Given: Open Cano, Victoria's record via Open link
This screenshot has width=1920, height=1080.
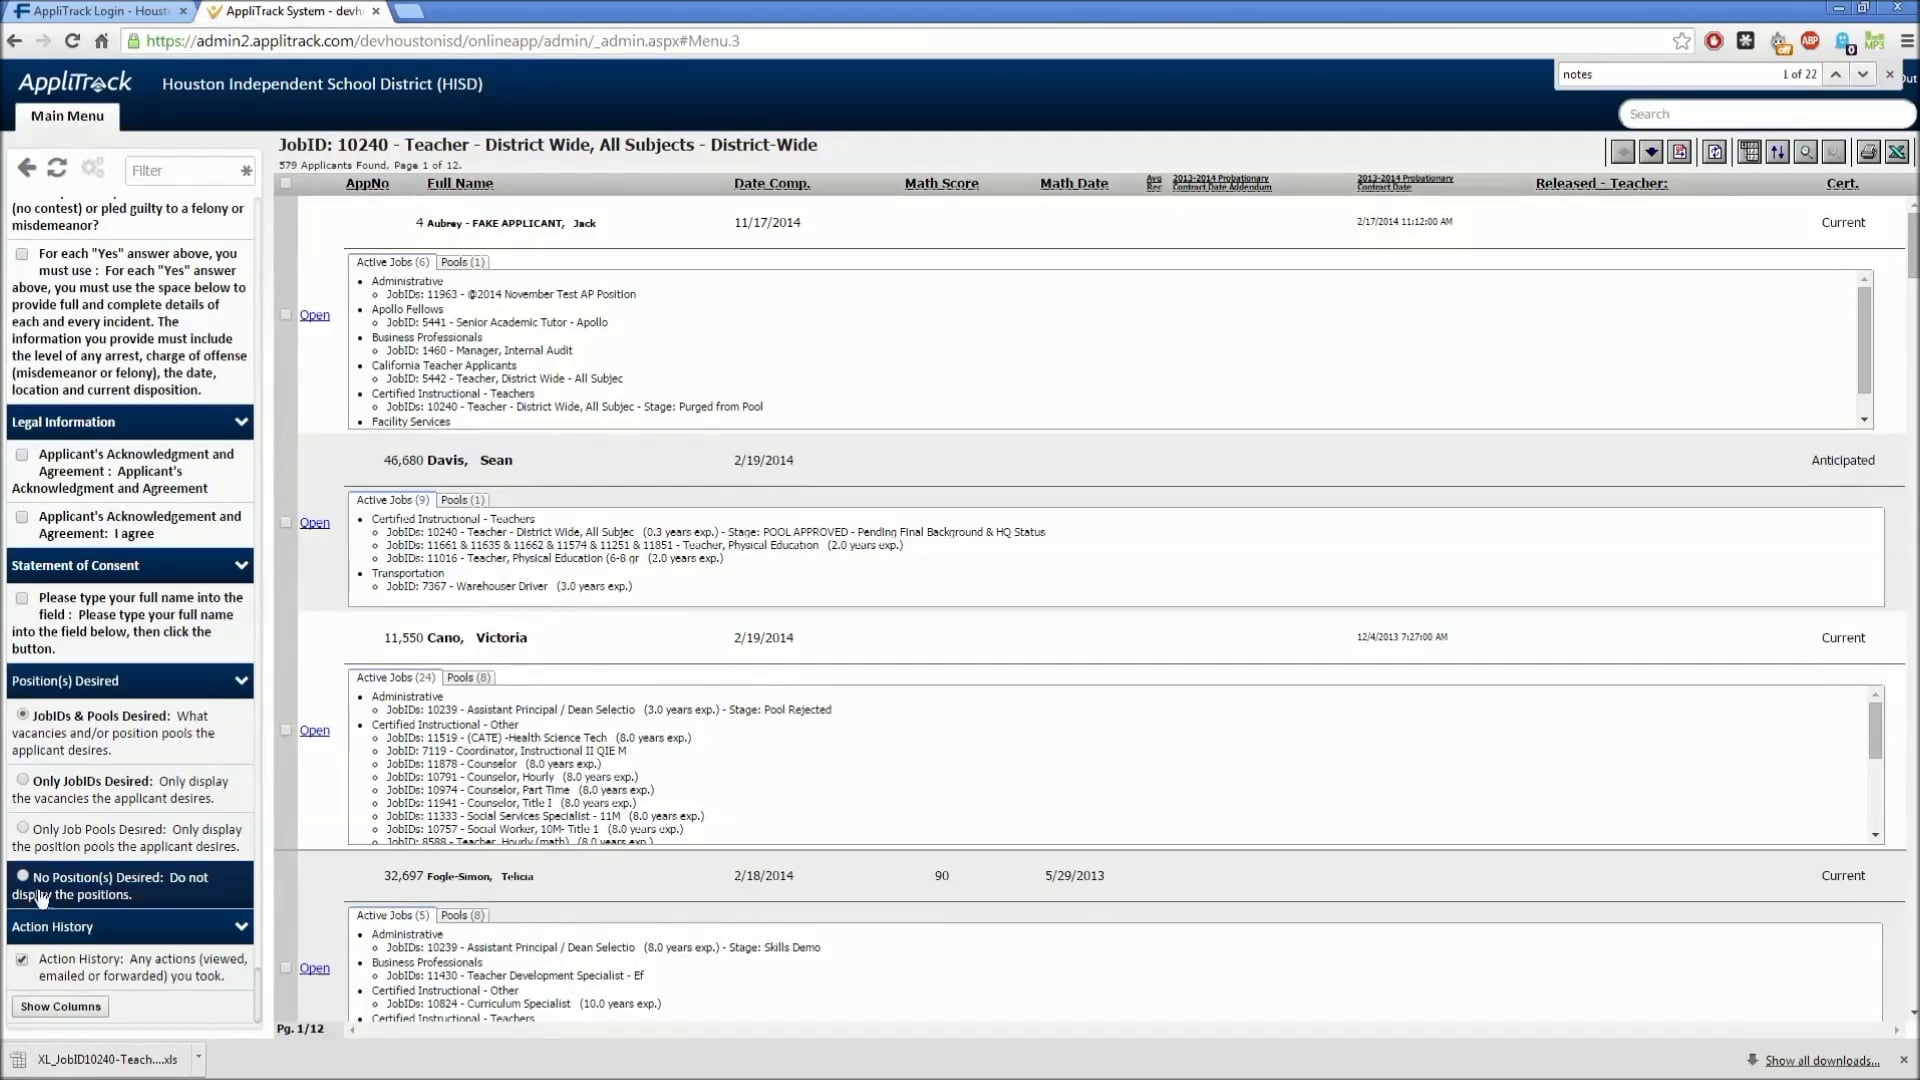Looking at the screenshot, I should (314, 730).
